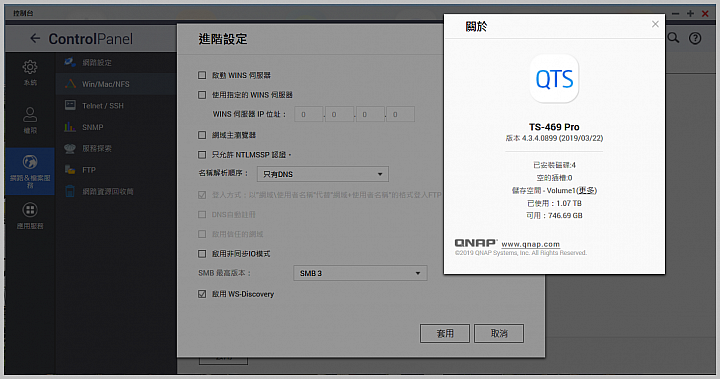Select FTP menu item
The height and width of the screenshot is (379, 720).
[116, 170]
